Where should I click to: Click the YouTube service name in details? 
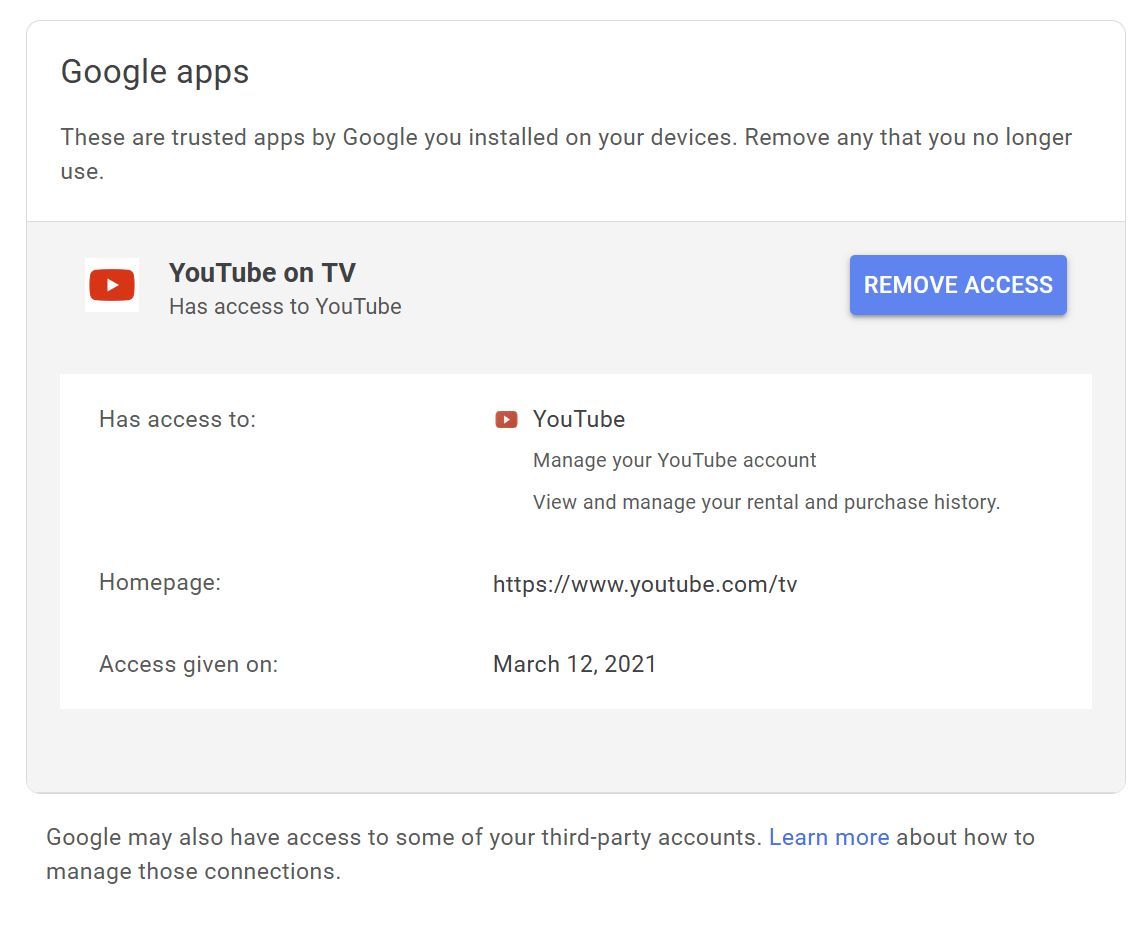(578, 420)
